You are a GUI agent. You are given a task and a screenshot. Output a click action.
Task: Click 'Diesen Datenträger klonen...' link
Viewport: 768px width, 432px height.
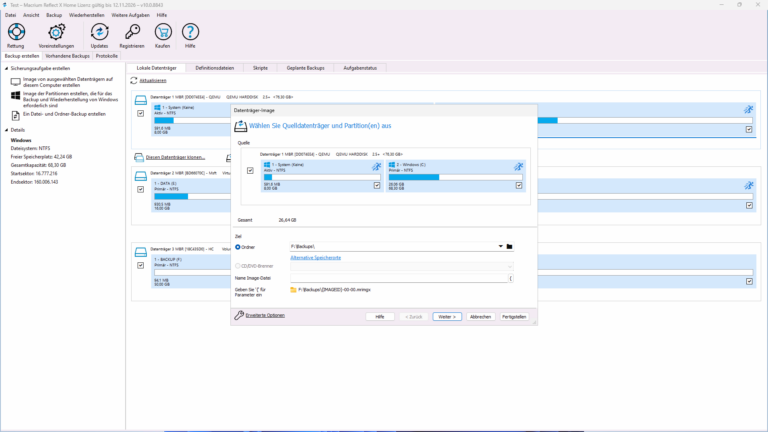point(175,157)
